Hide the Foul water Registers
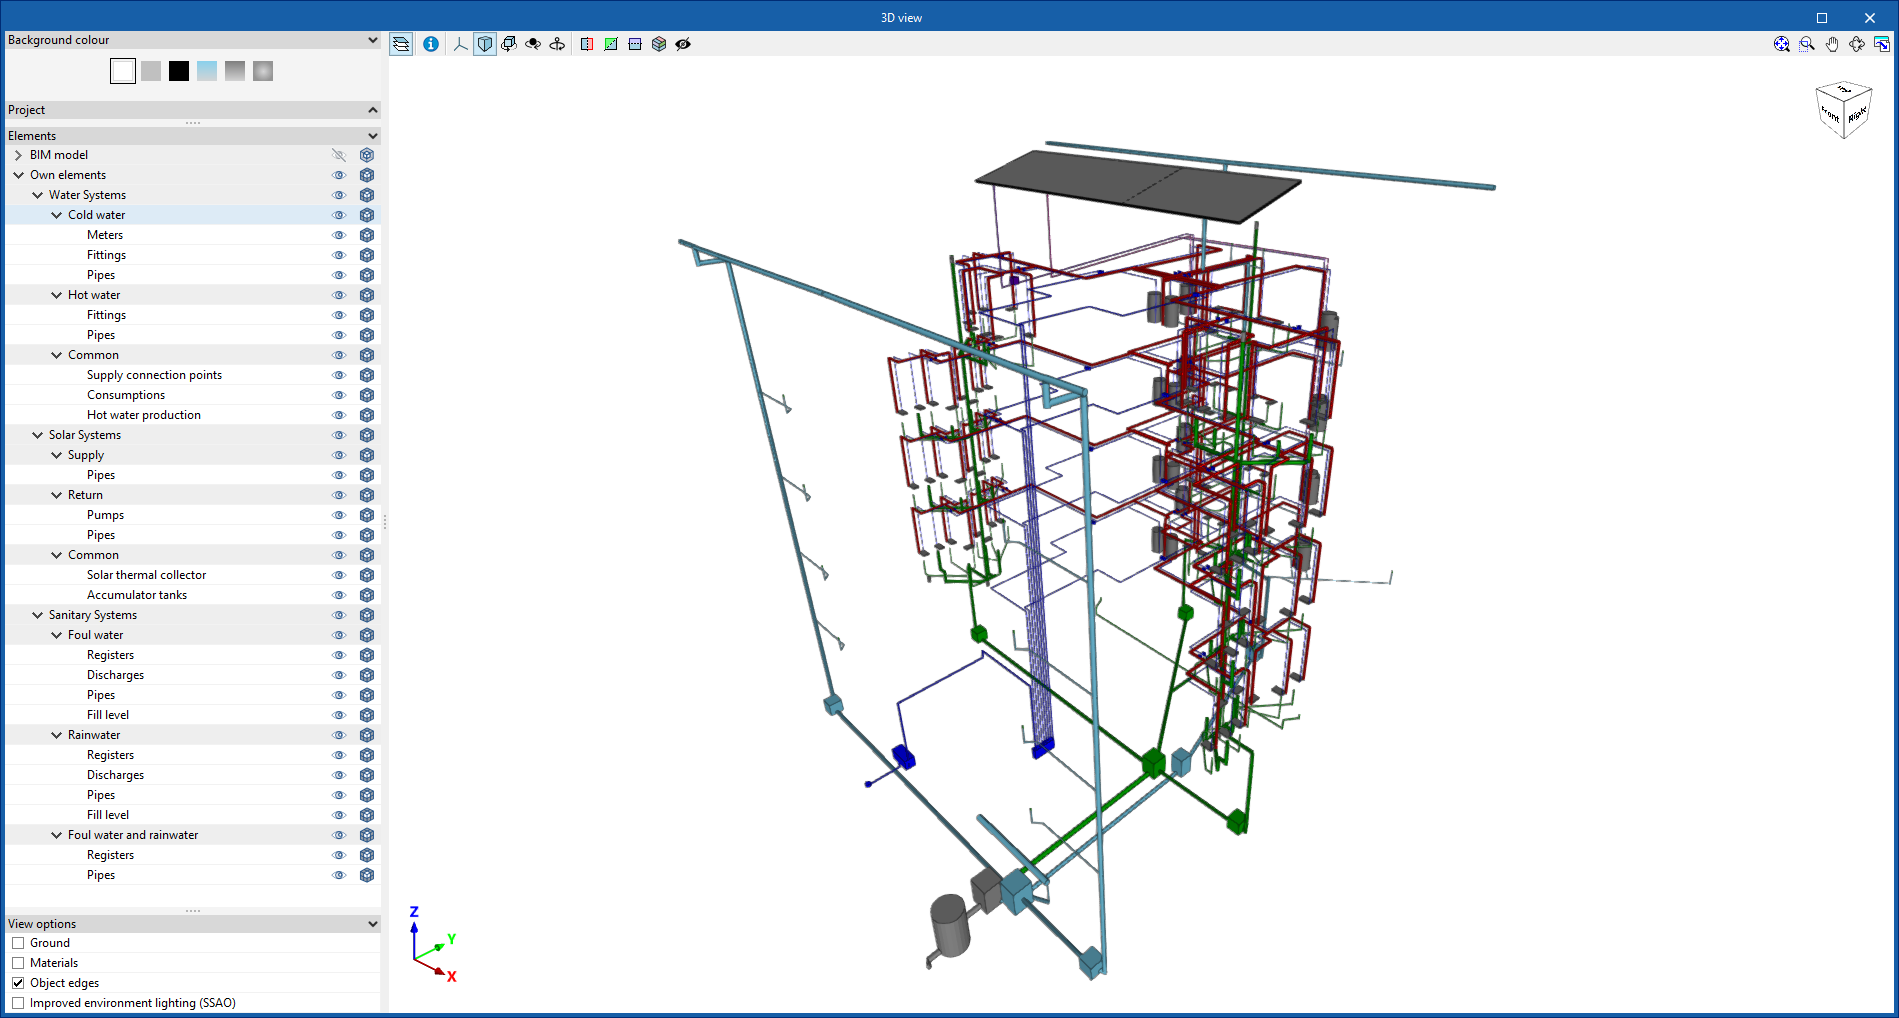The width and height of the screenshot is (1899, 1018). click(x=338, y=655)
